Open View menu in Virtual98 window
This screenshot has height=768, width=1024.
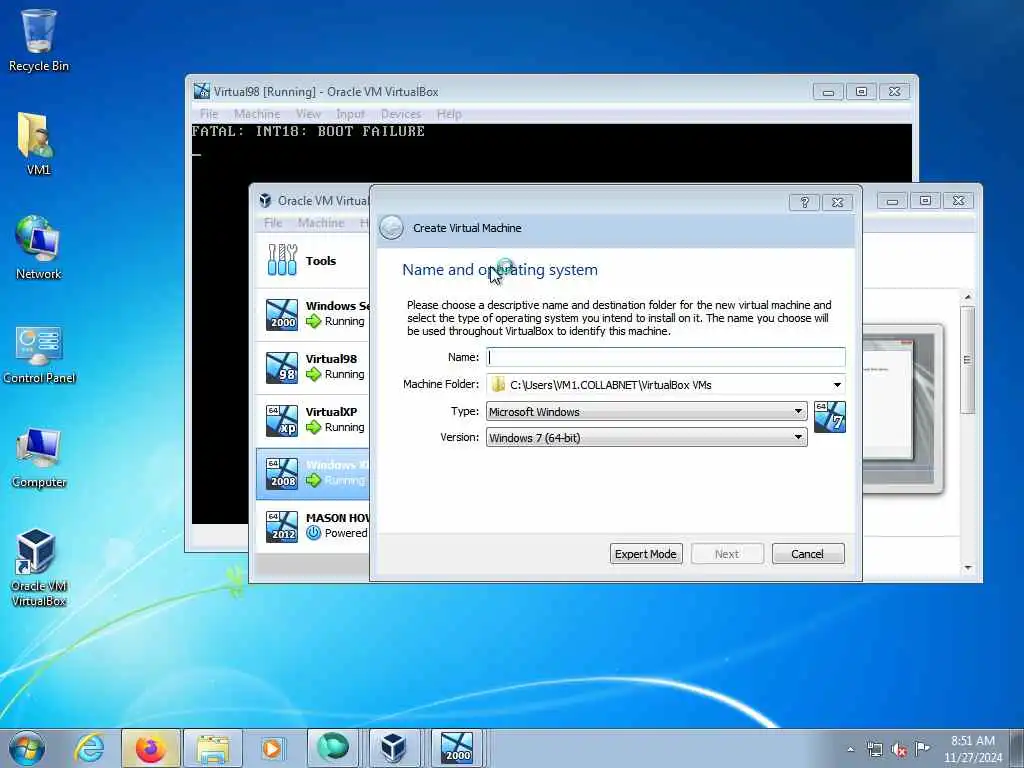tap(308, 114)
